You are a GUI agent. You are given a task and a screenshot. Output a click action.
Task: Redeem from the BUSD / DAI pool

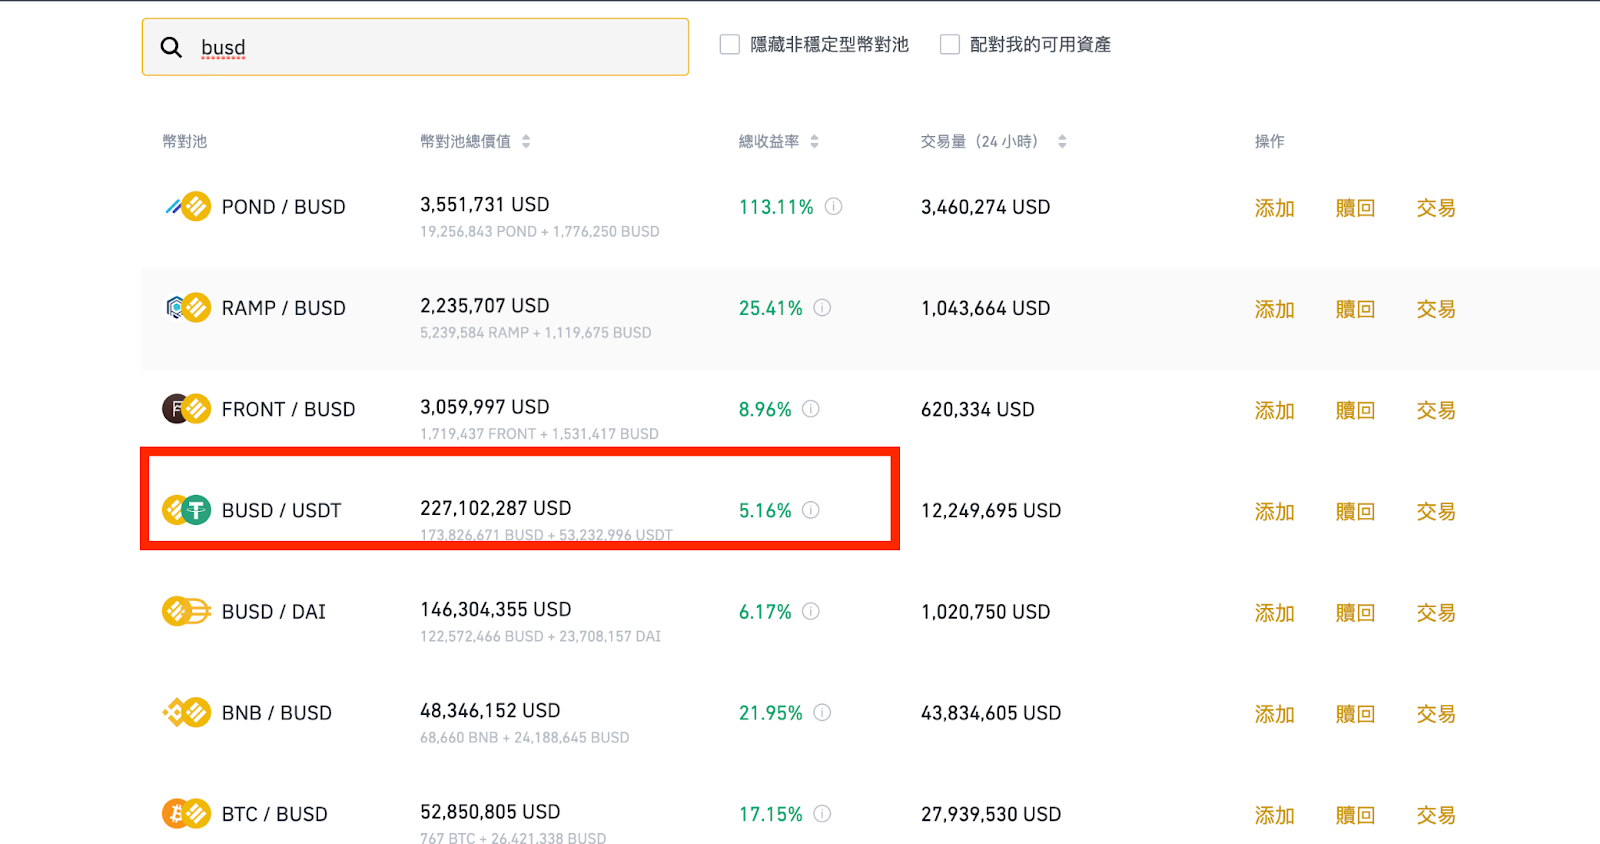coord(1356,612)
